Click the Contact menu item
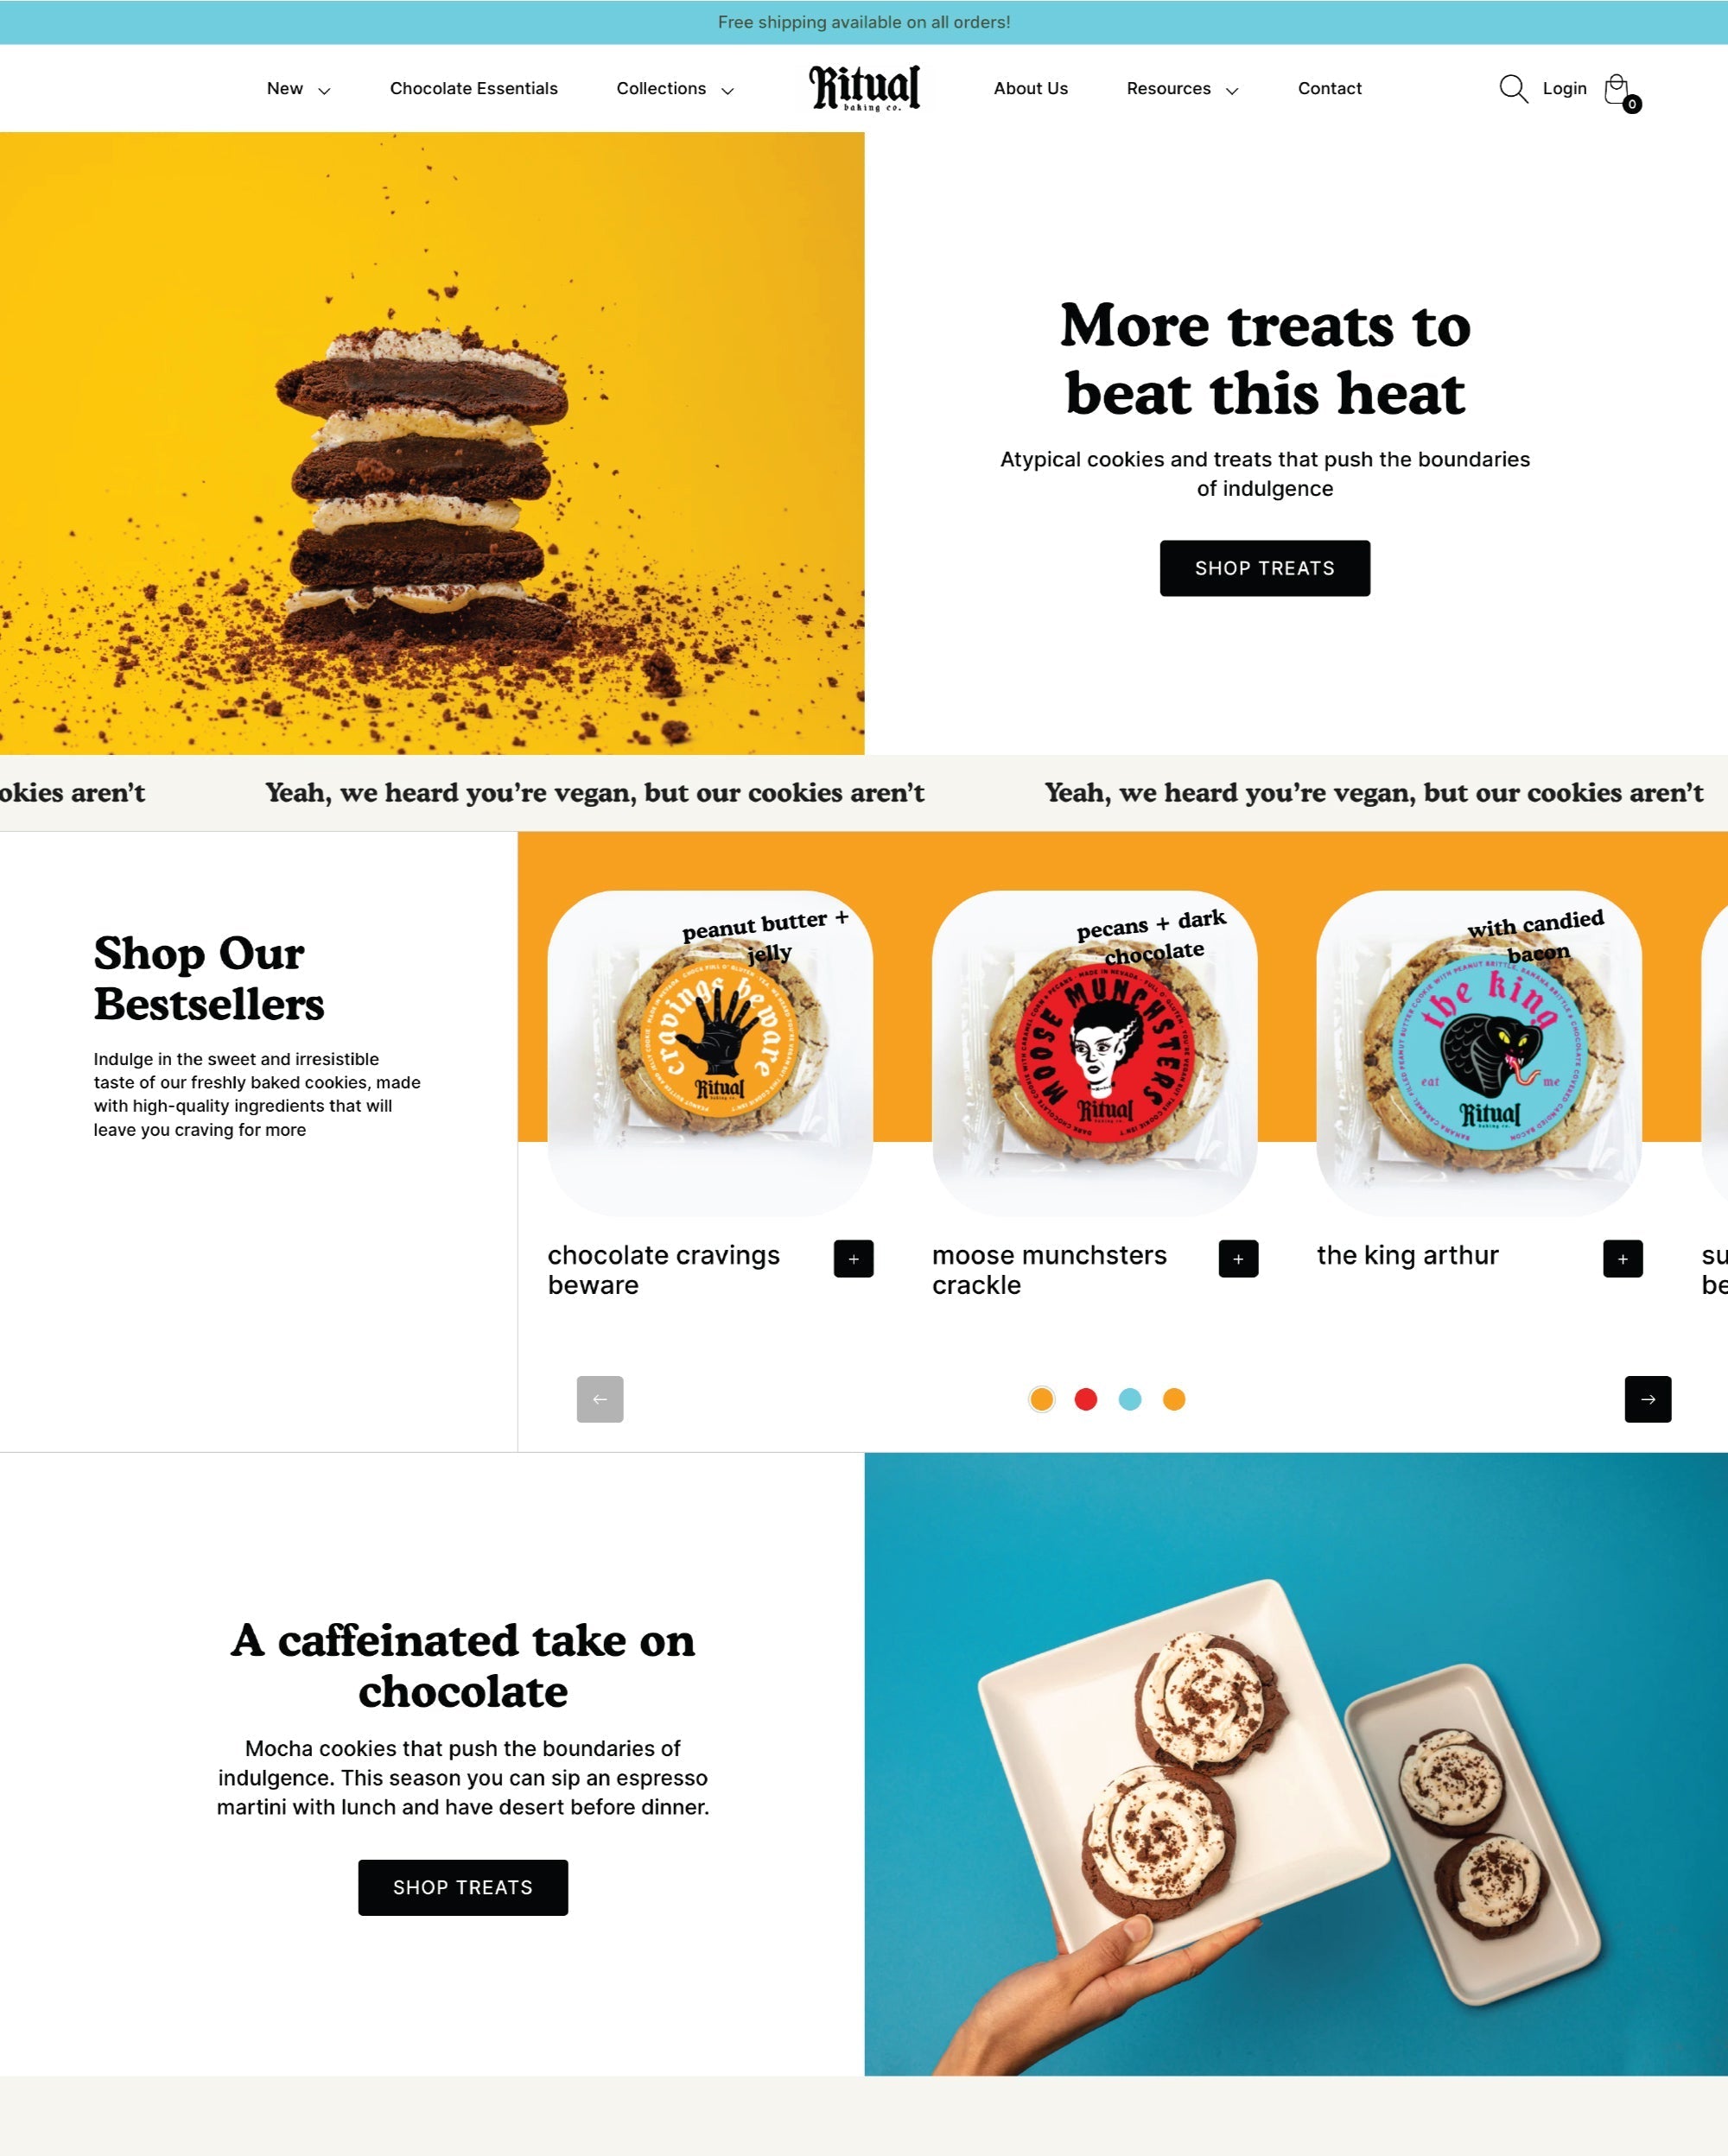1728x2156 pixels. [1330, 86]
